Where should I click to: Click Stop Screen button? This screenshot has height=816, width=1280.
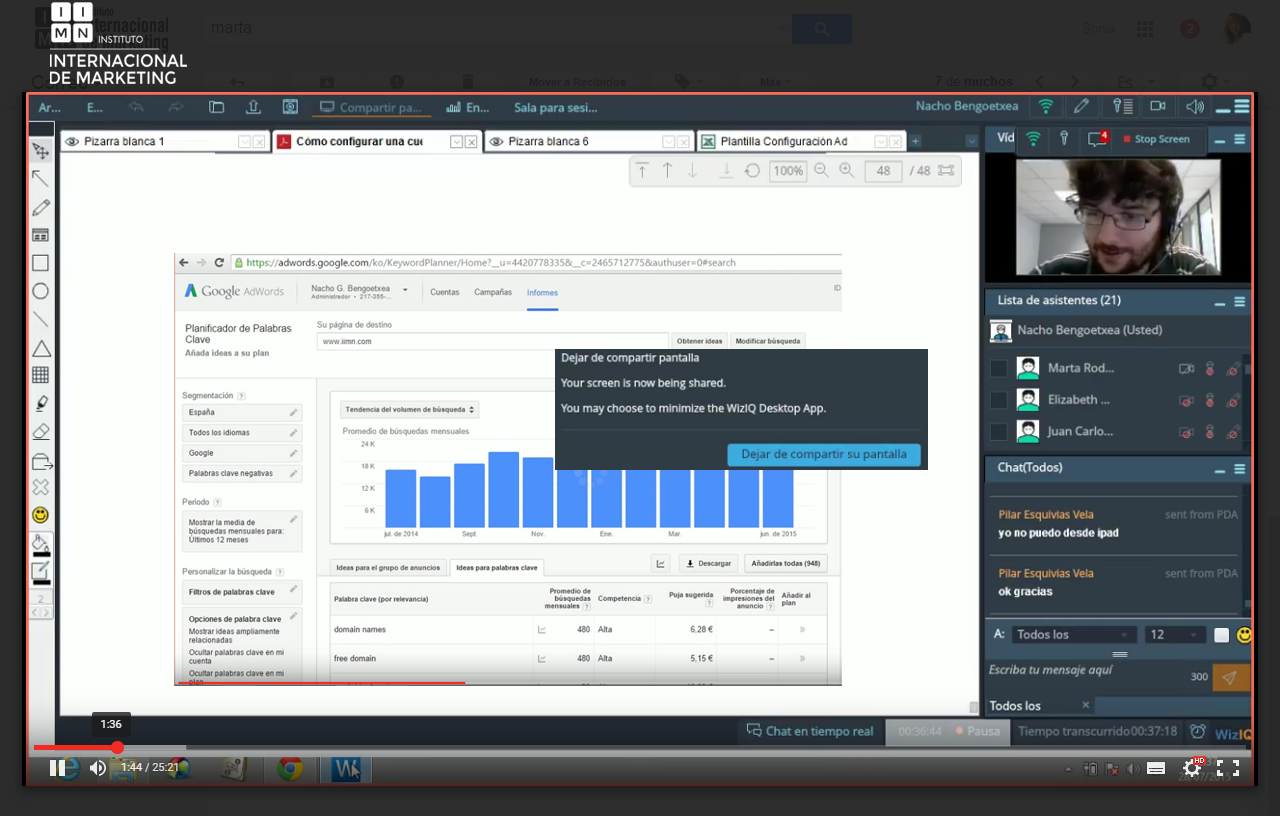[1157, 139]
